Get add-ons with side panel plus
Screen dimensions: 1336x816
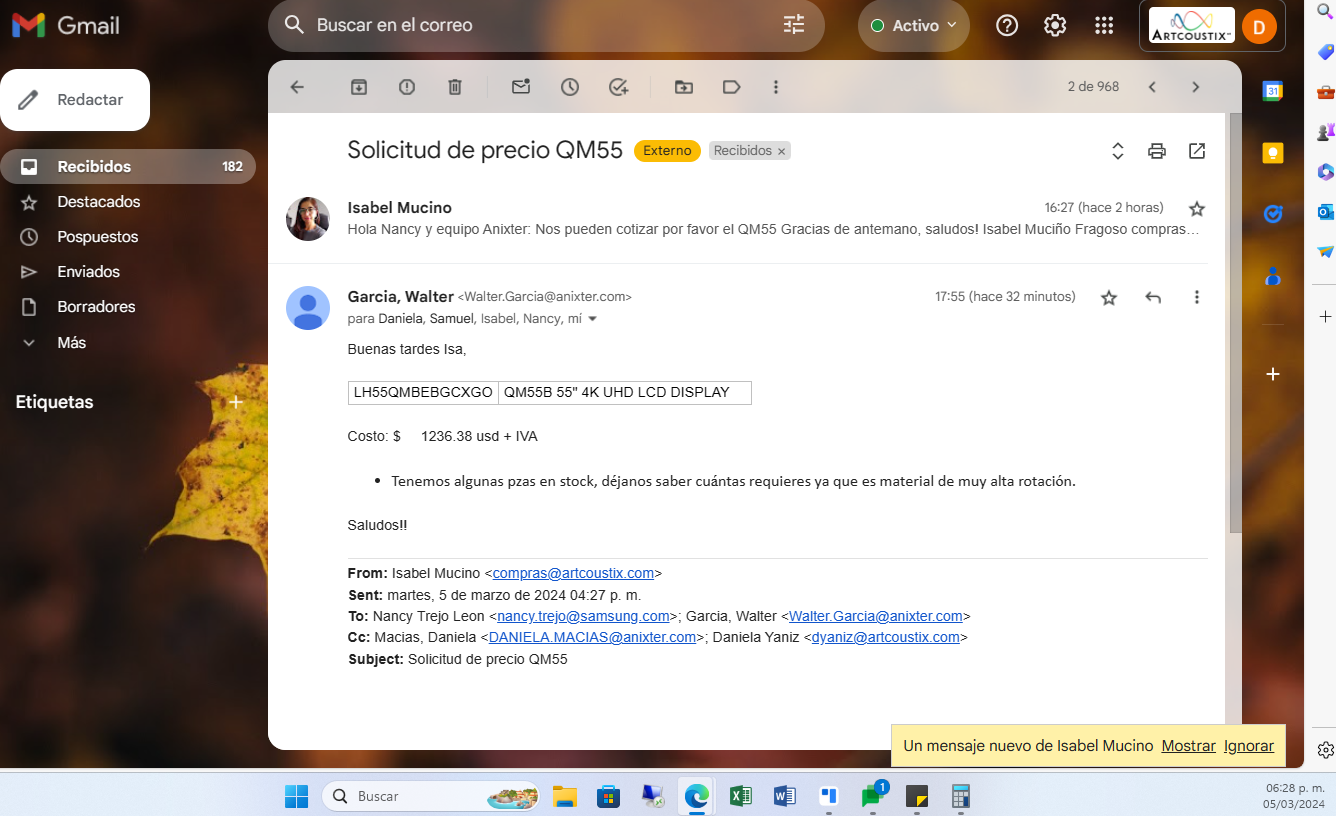point(1273,374)
